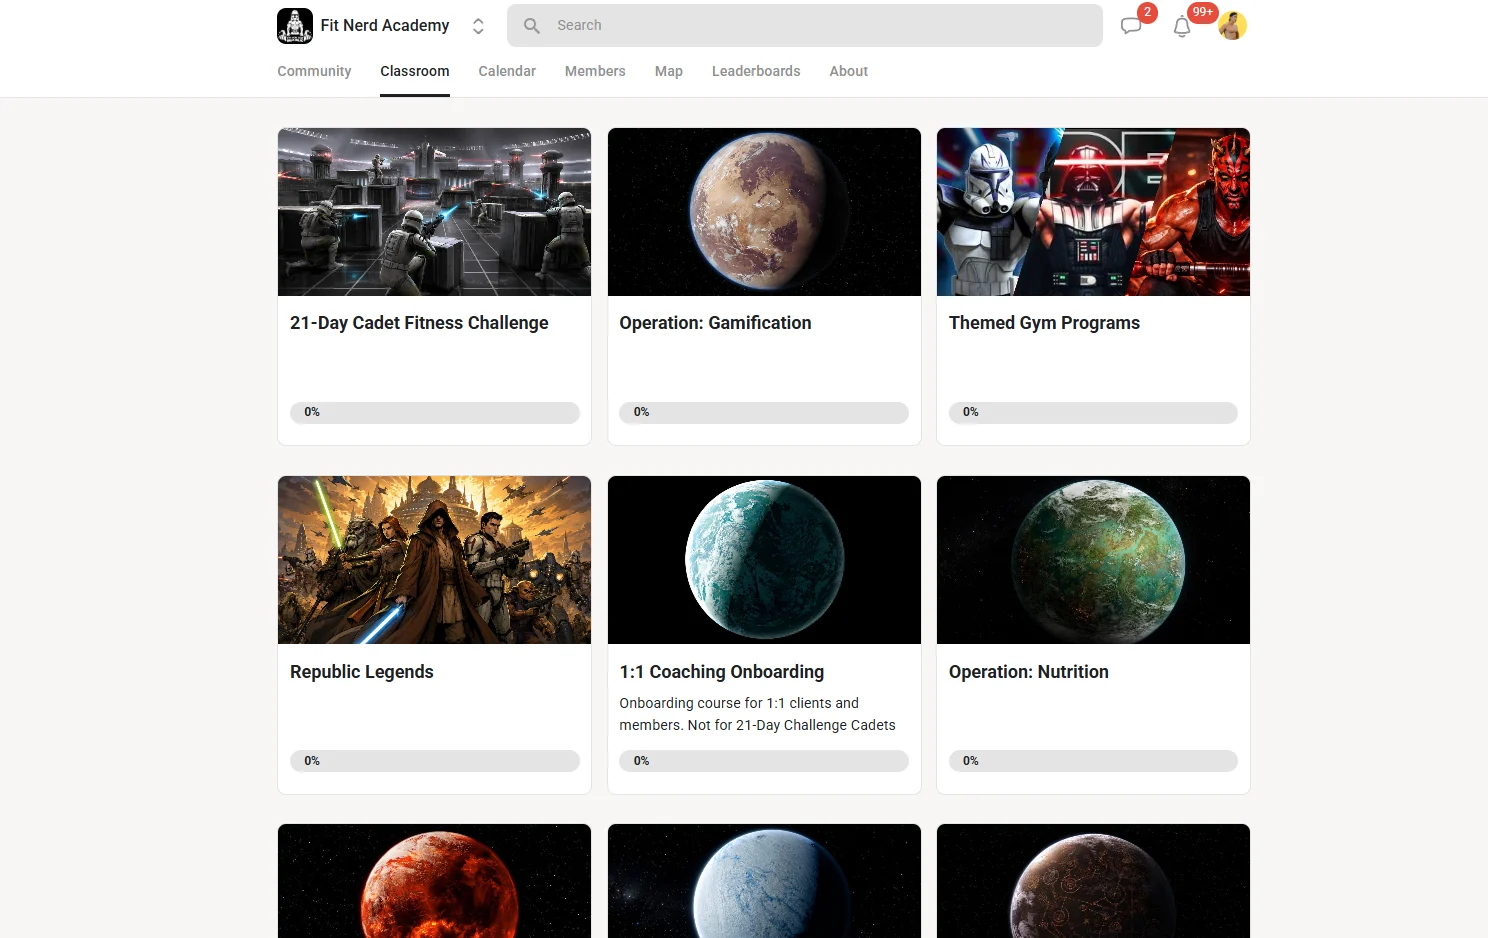This screenshot has height=938, width=1488.
Task: Click the Republic Legends title
Action: point(362,672)
